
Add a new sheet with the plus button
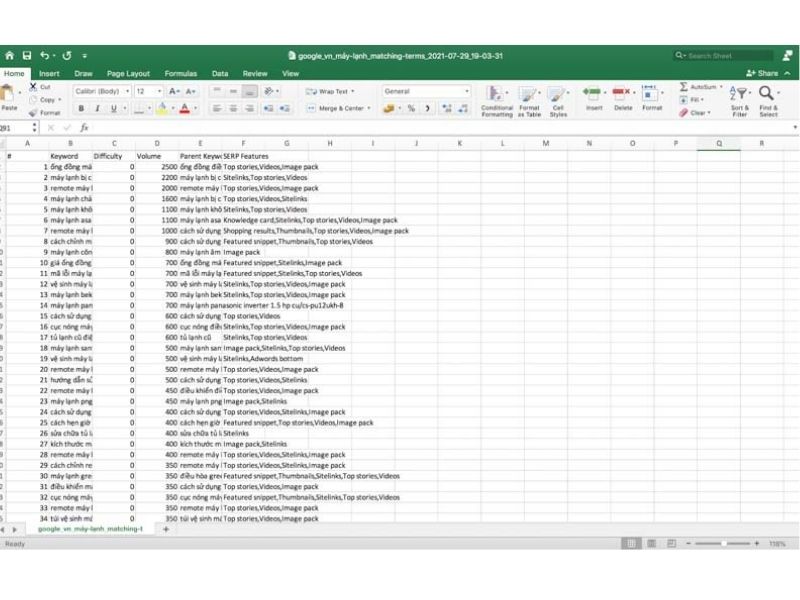[x=166, y=529]
